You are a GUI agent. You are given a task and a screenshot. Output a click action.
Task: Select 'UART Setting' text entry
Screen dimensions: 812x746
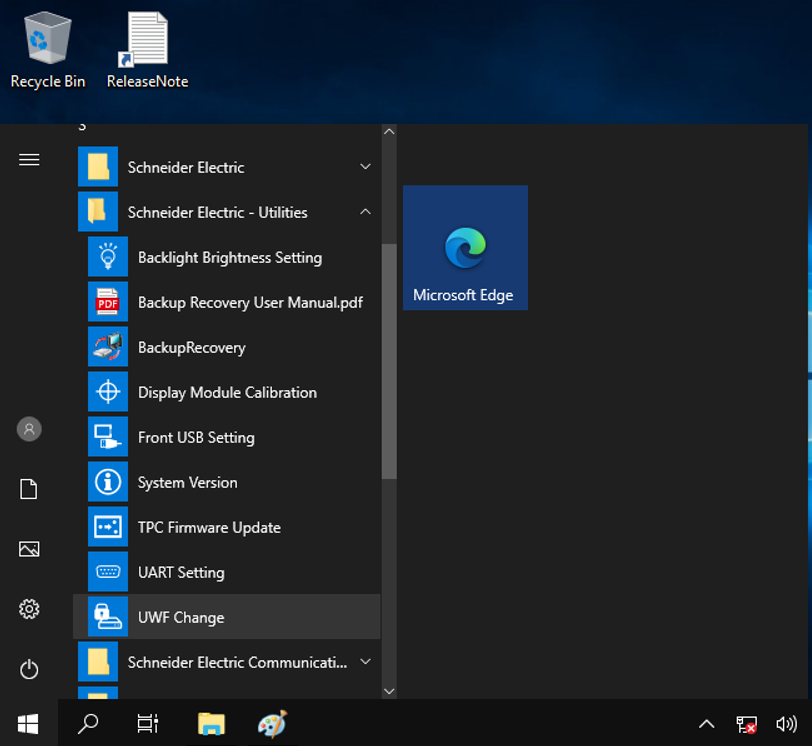click(x=181, y=573)
